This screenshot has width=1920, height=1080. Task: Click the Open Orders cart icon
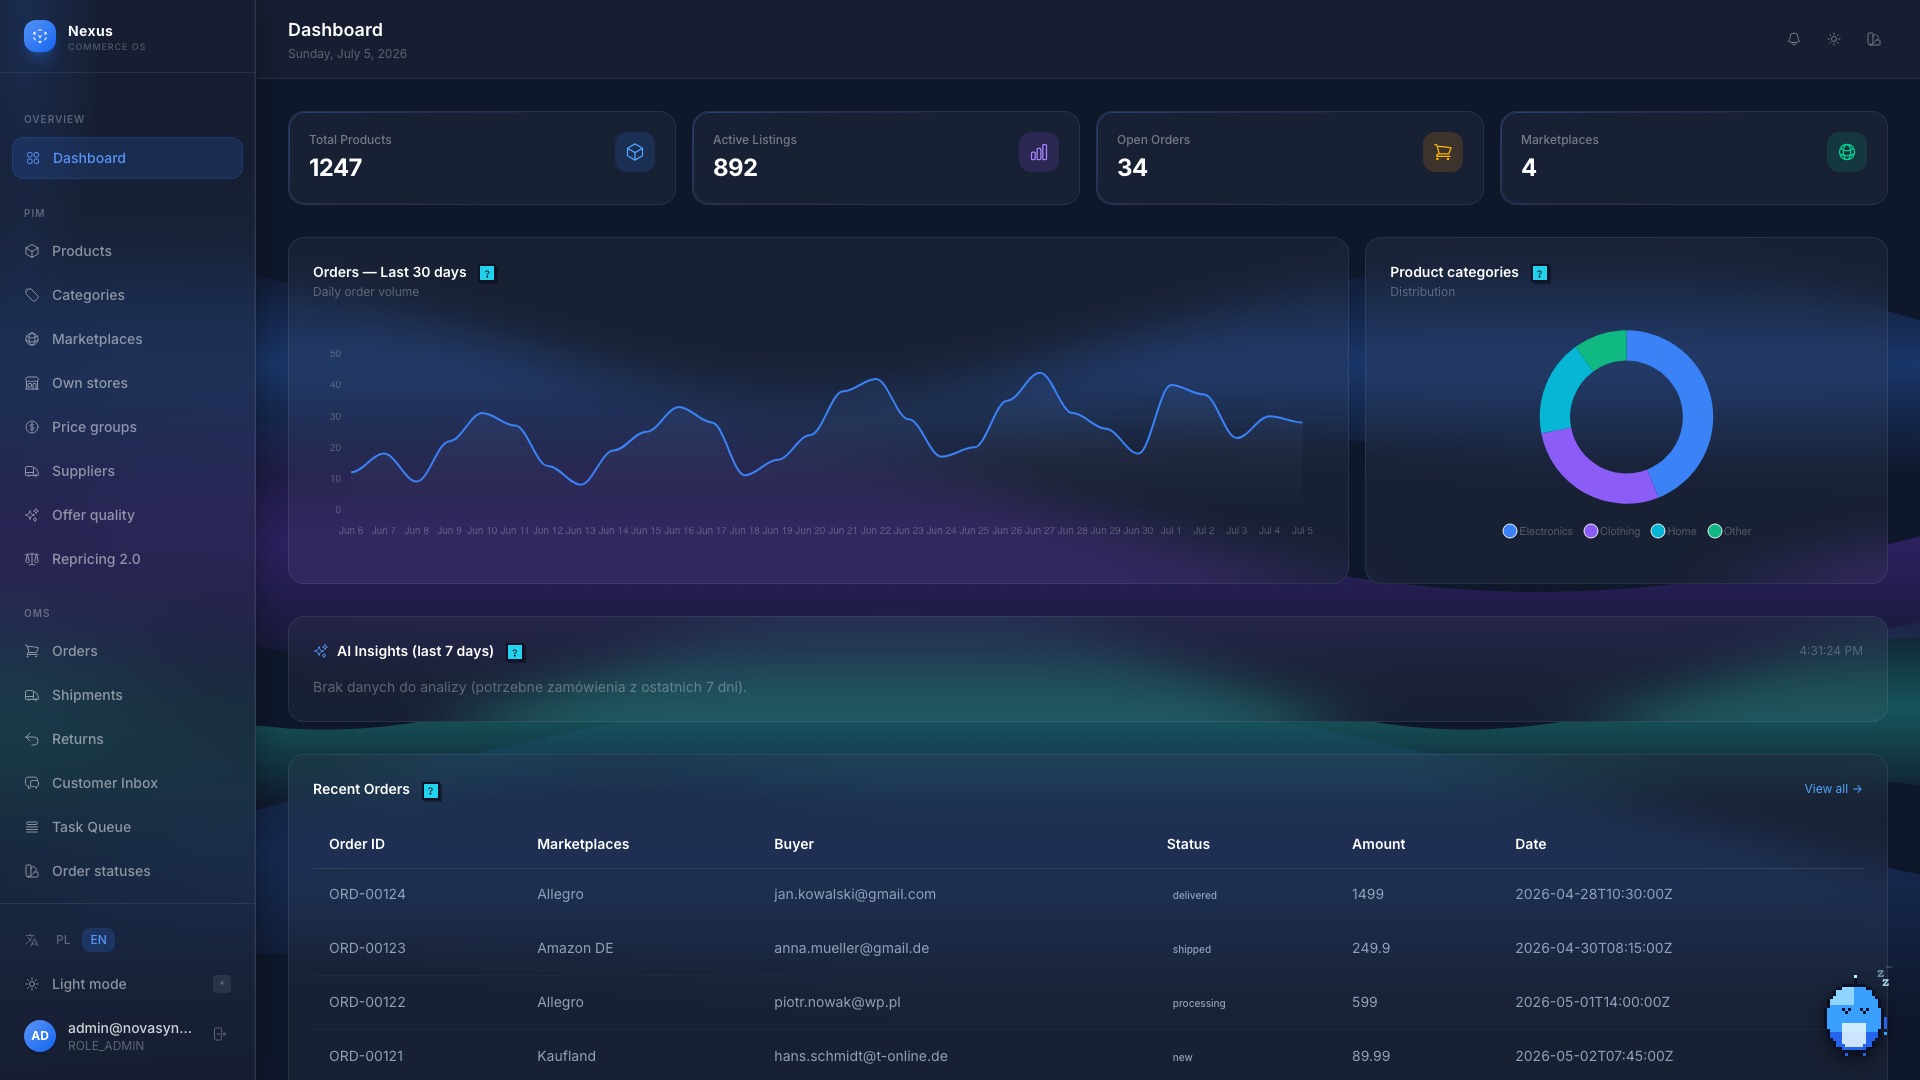click(1442, 152)
